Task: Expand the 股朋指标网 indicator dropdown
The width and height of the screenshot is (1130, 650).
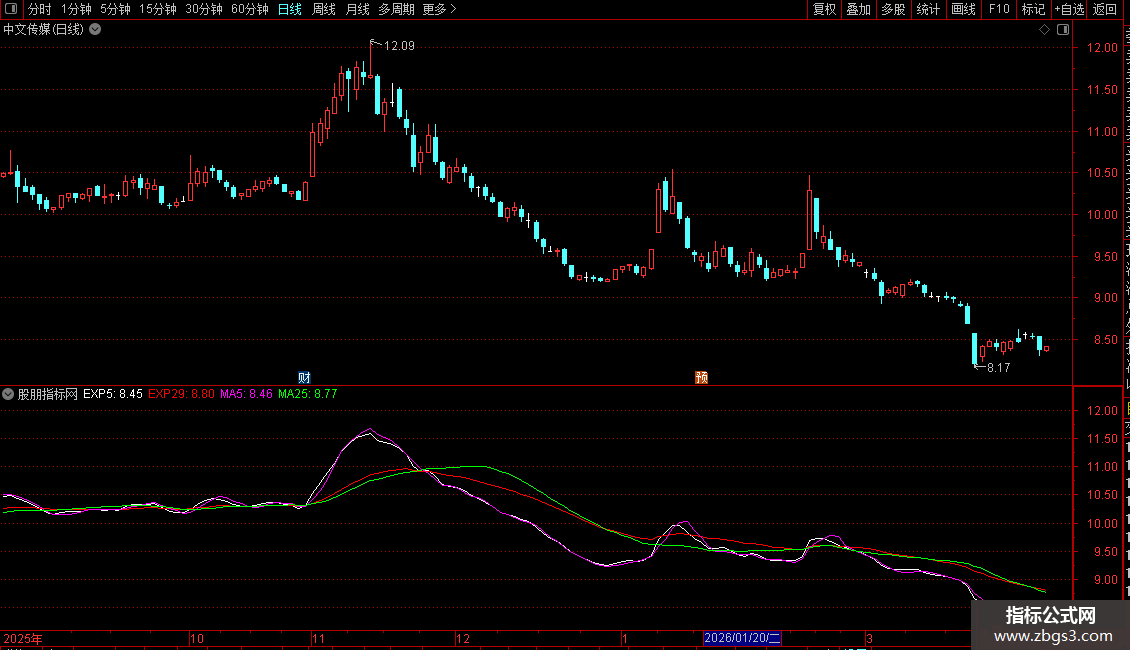Action: [x=9, y=394]
